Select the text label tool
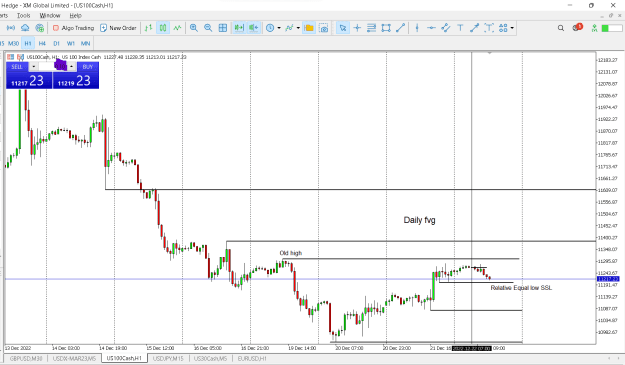This screenshot has height=365, width=625. point(489,28)
